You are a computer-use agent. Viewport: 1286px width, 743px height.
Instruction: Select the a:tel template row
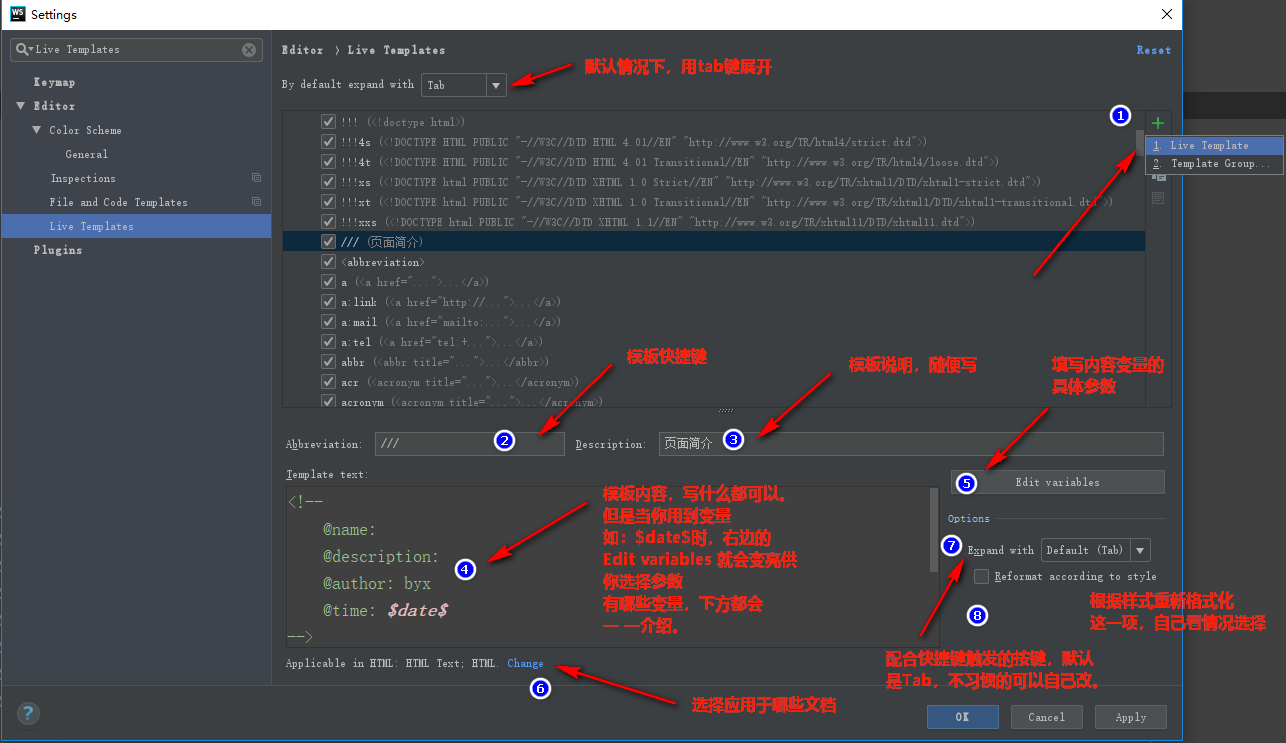pos(714,342)
